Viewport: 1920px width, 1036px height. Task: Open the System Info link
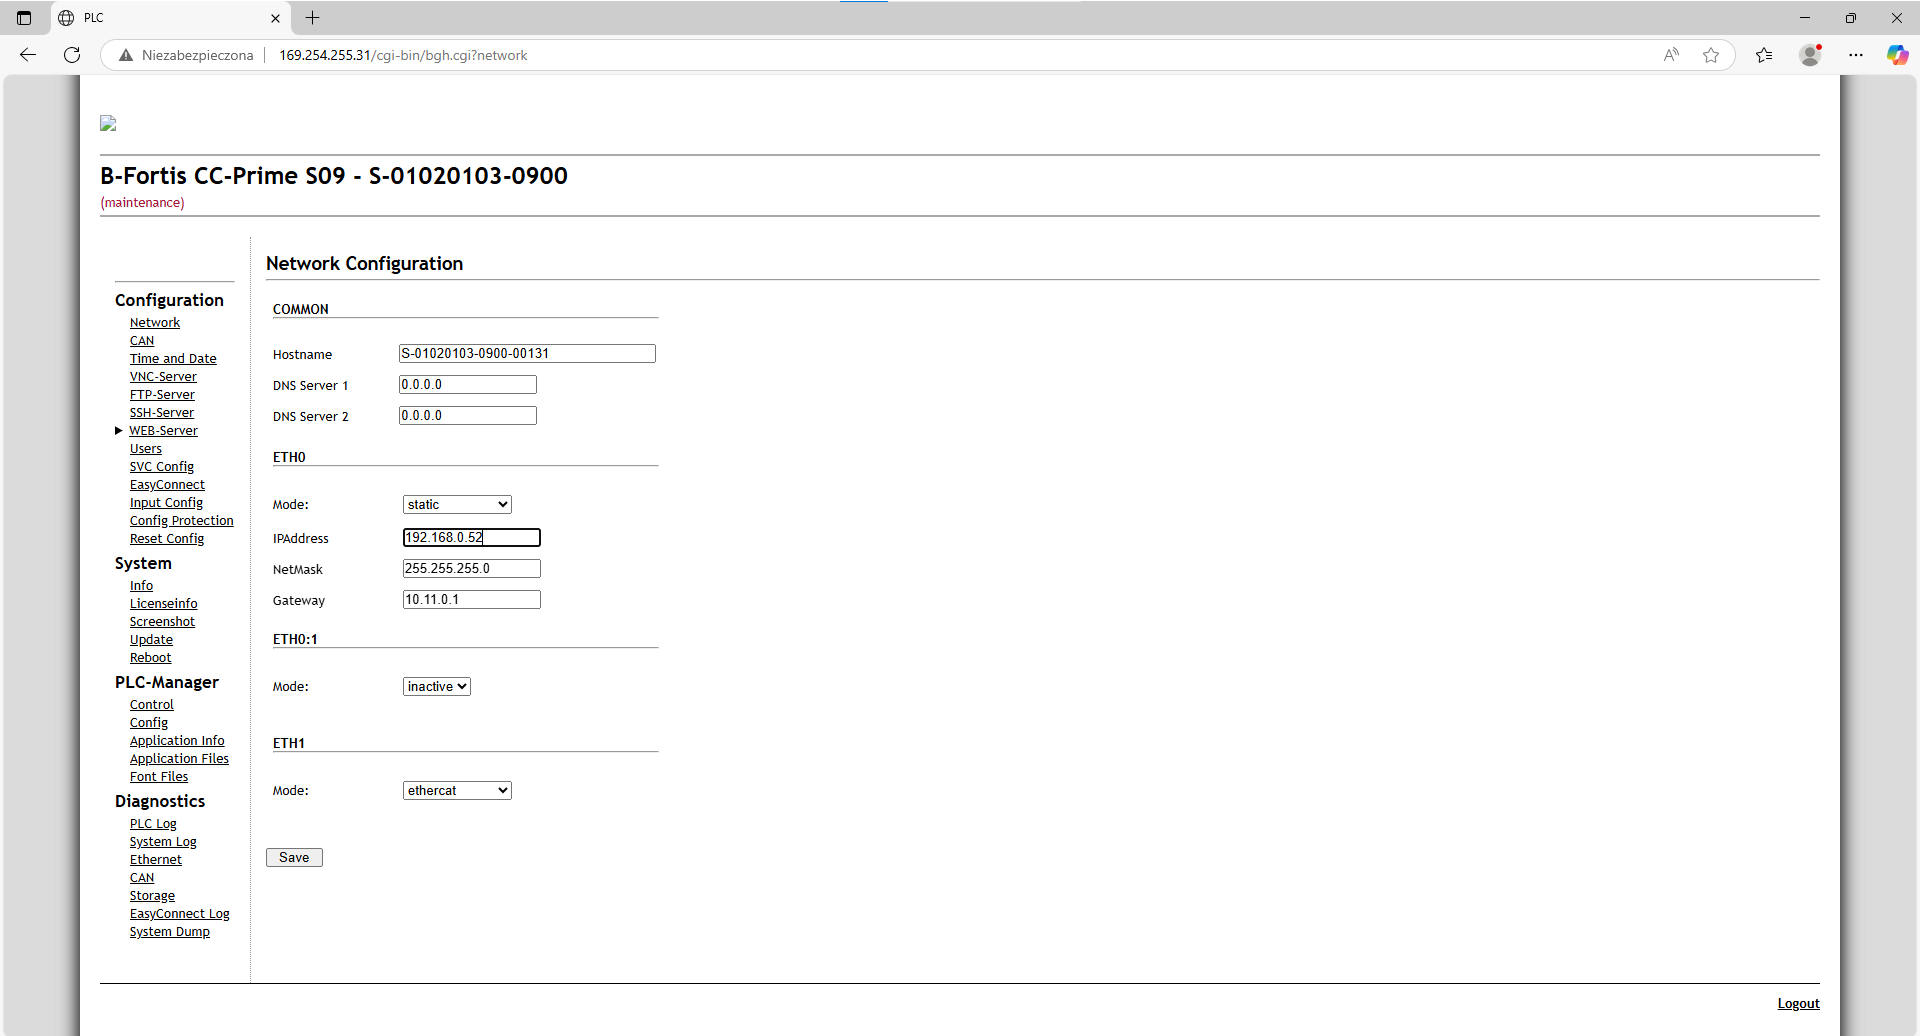(x=141, y=586)
